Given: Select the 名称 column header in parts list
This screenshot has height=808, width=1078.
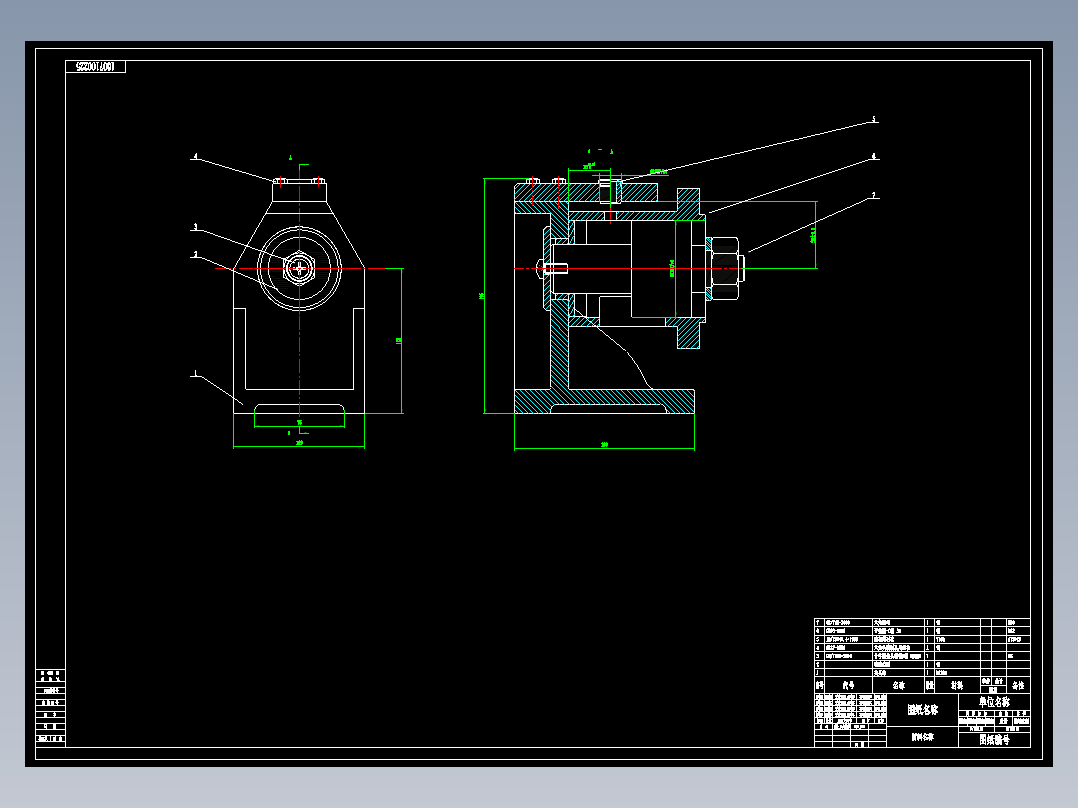Looking at the screenshot, I should (x=899, y=686).
